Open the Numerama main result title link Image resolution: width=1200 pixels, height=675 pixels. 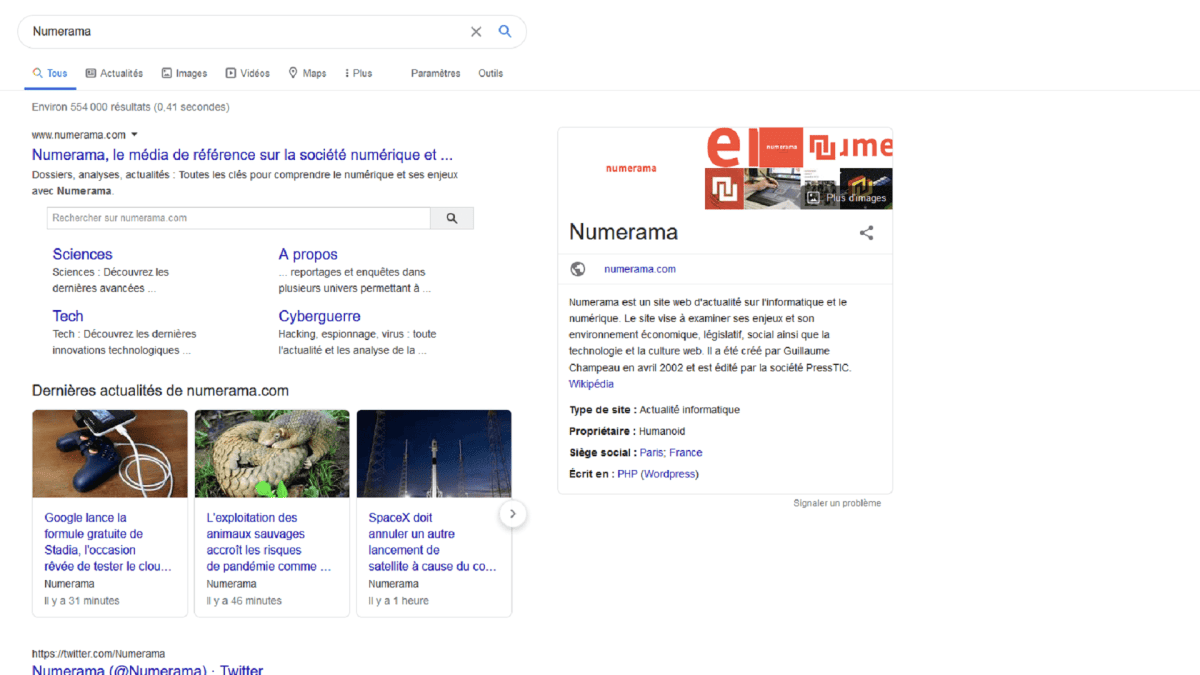[243, 155]
